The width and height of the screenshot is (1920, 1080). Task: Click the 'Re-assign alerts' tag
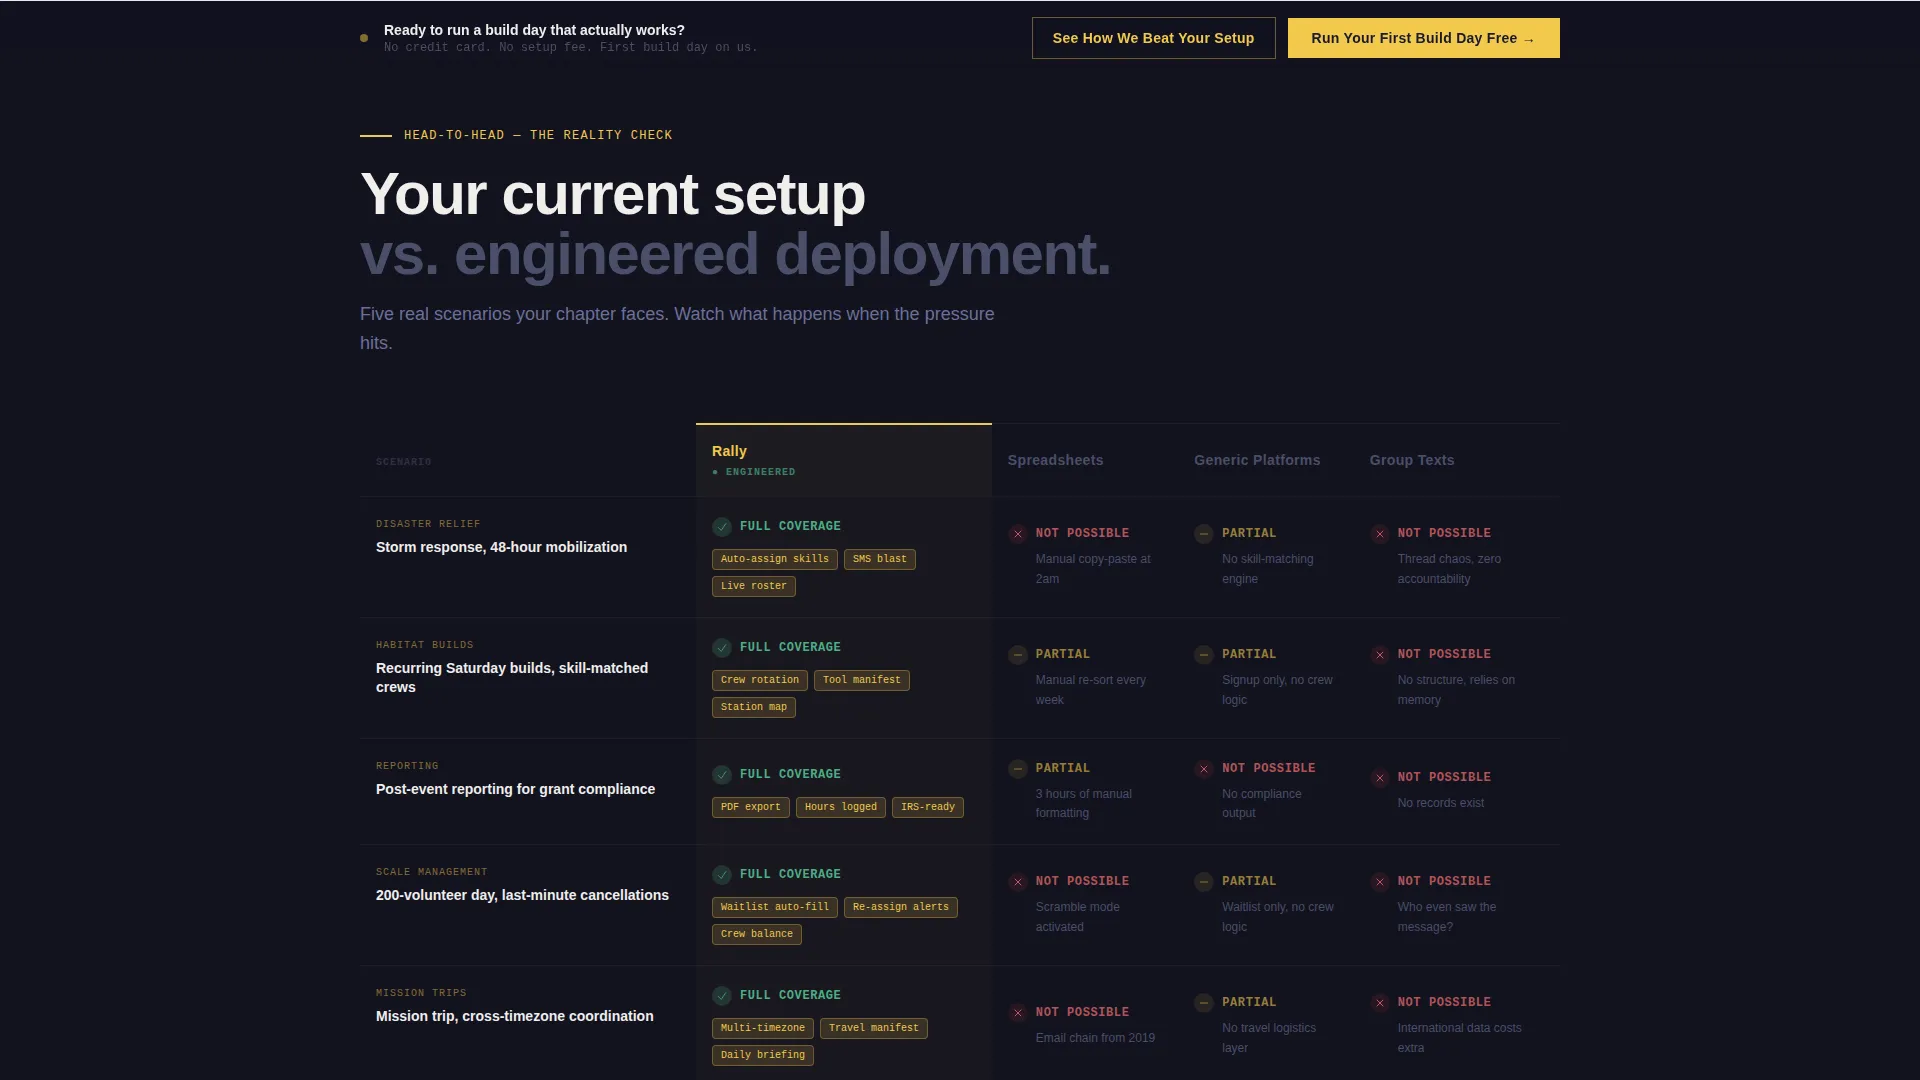pos(901,907)
